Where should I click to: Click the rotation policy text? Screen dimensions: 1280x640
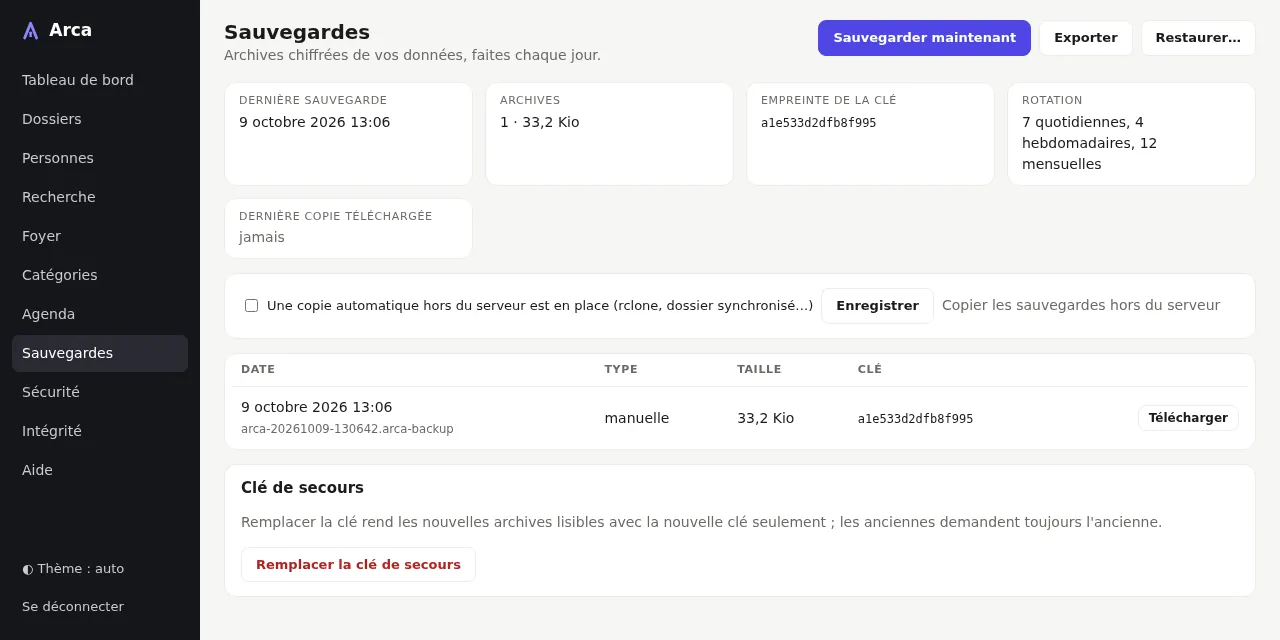pos(1090,143)
